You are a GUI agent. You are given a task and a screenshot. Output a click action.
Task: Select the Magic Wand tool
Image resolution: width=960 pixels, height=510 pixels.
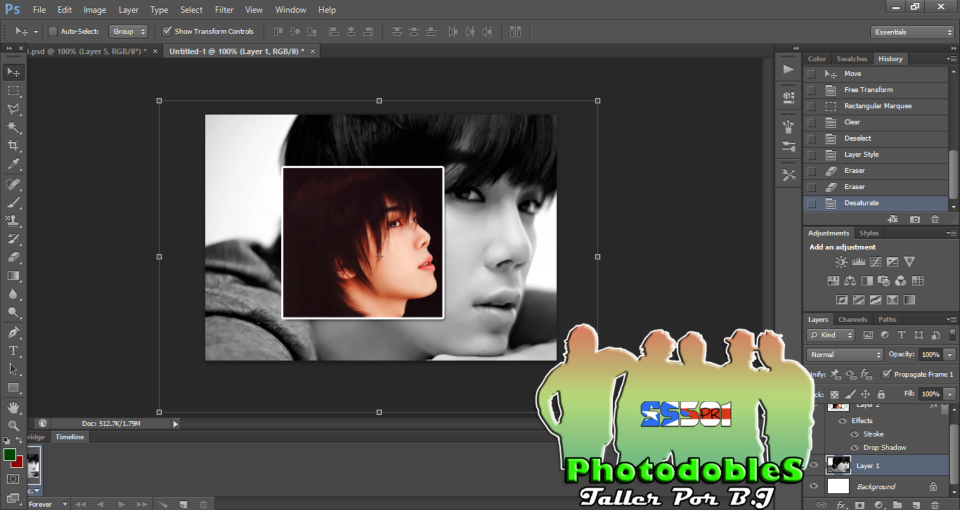13,127
